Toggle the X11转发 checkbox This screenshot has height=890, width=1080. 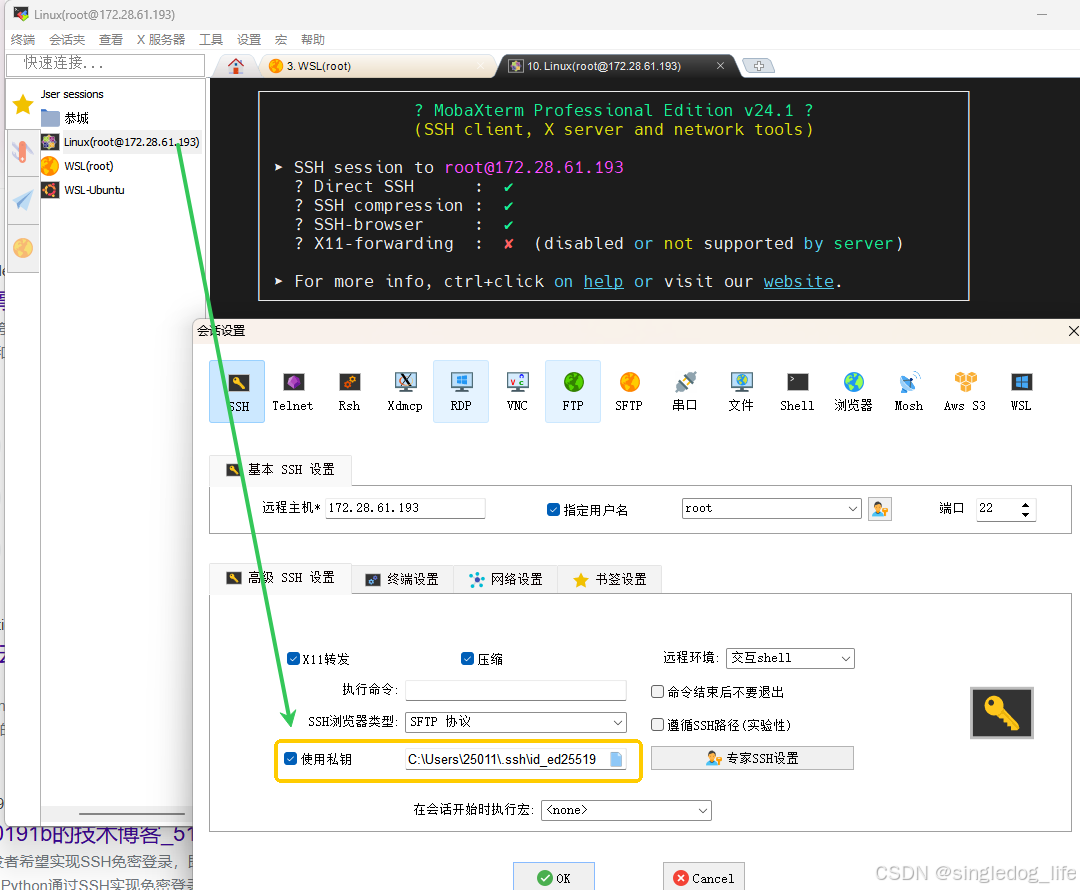point(293,659)
